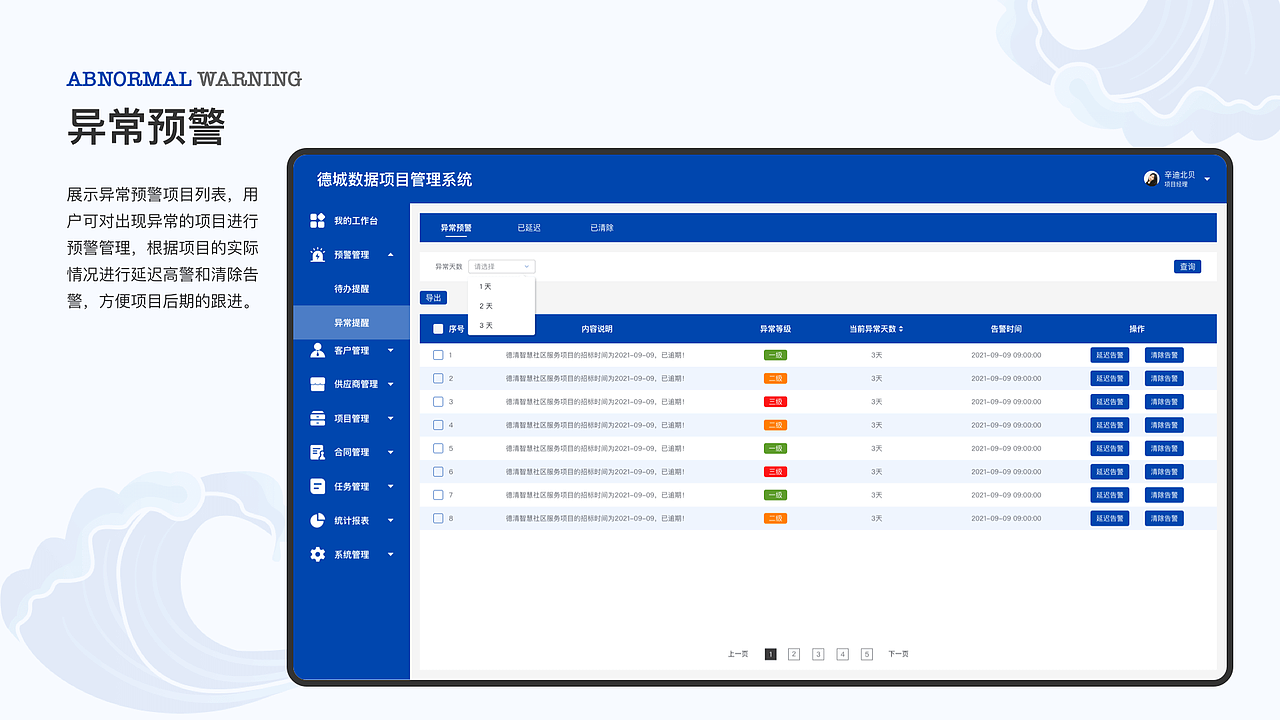
Task: Open the 异常天数 请选择 dropdown
Action: (x=502, y=267)
